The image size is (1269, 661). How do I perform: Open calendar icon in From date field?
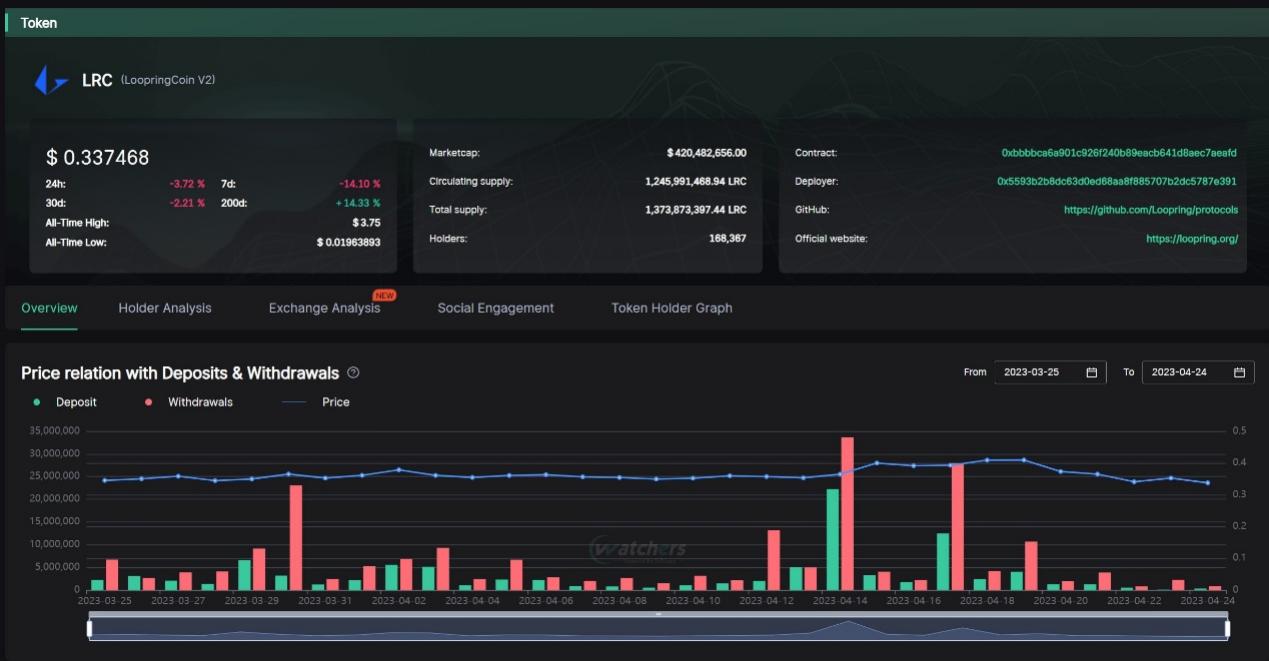pos(1091,372)
